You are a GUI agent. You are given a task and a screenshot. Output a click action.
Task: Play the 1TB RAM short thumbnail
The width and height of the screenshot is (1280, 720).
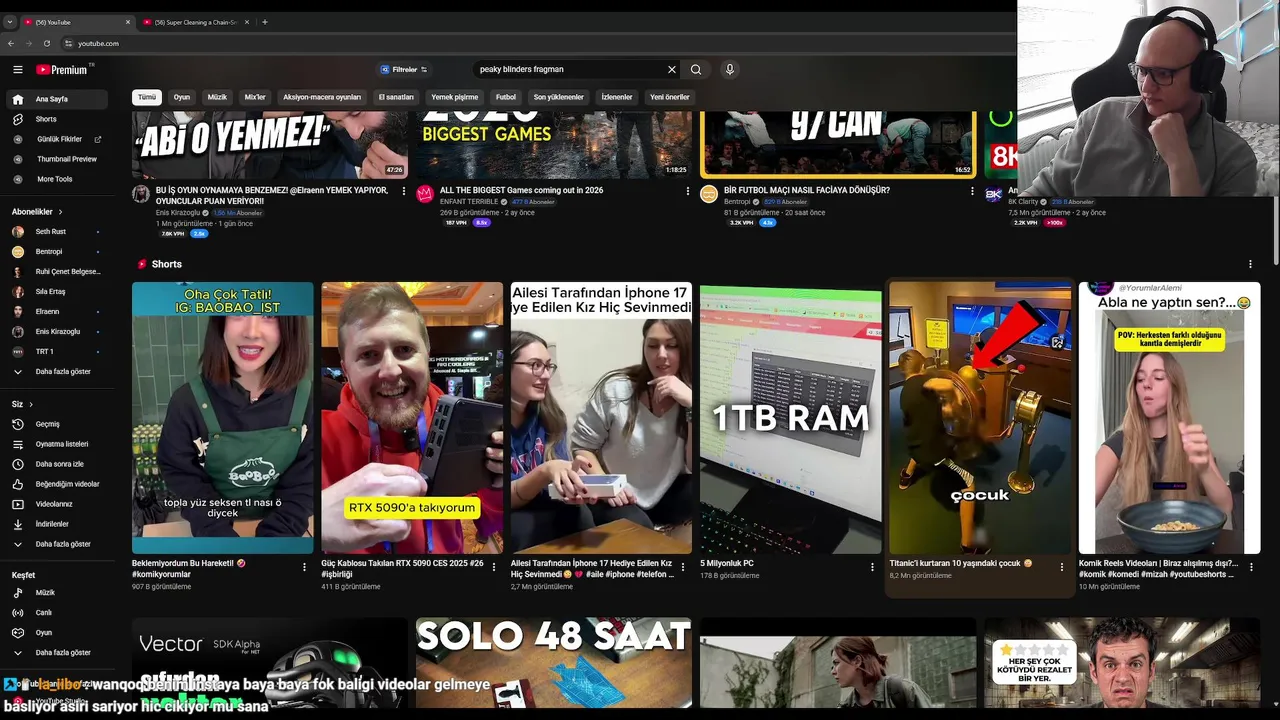click(x=791, y=418)
